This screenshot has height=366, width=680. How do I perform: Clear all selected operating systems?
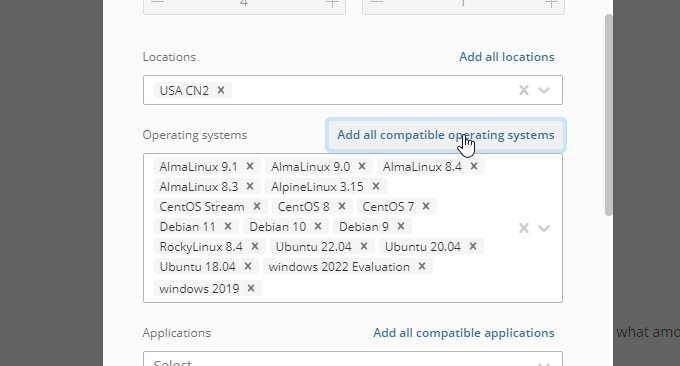point(524,228)
